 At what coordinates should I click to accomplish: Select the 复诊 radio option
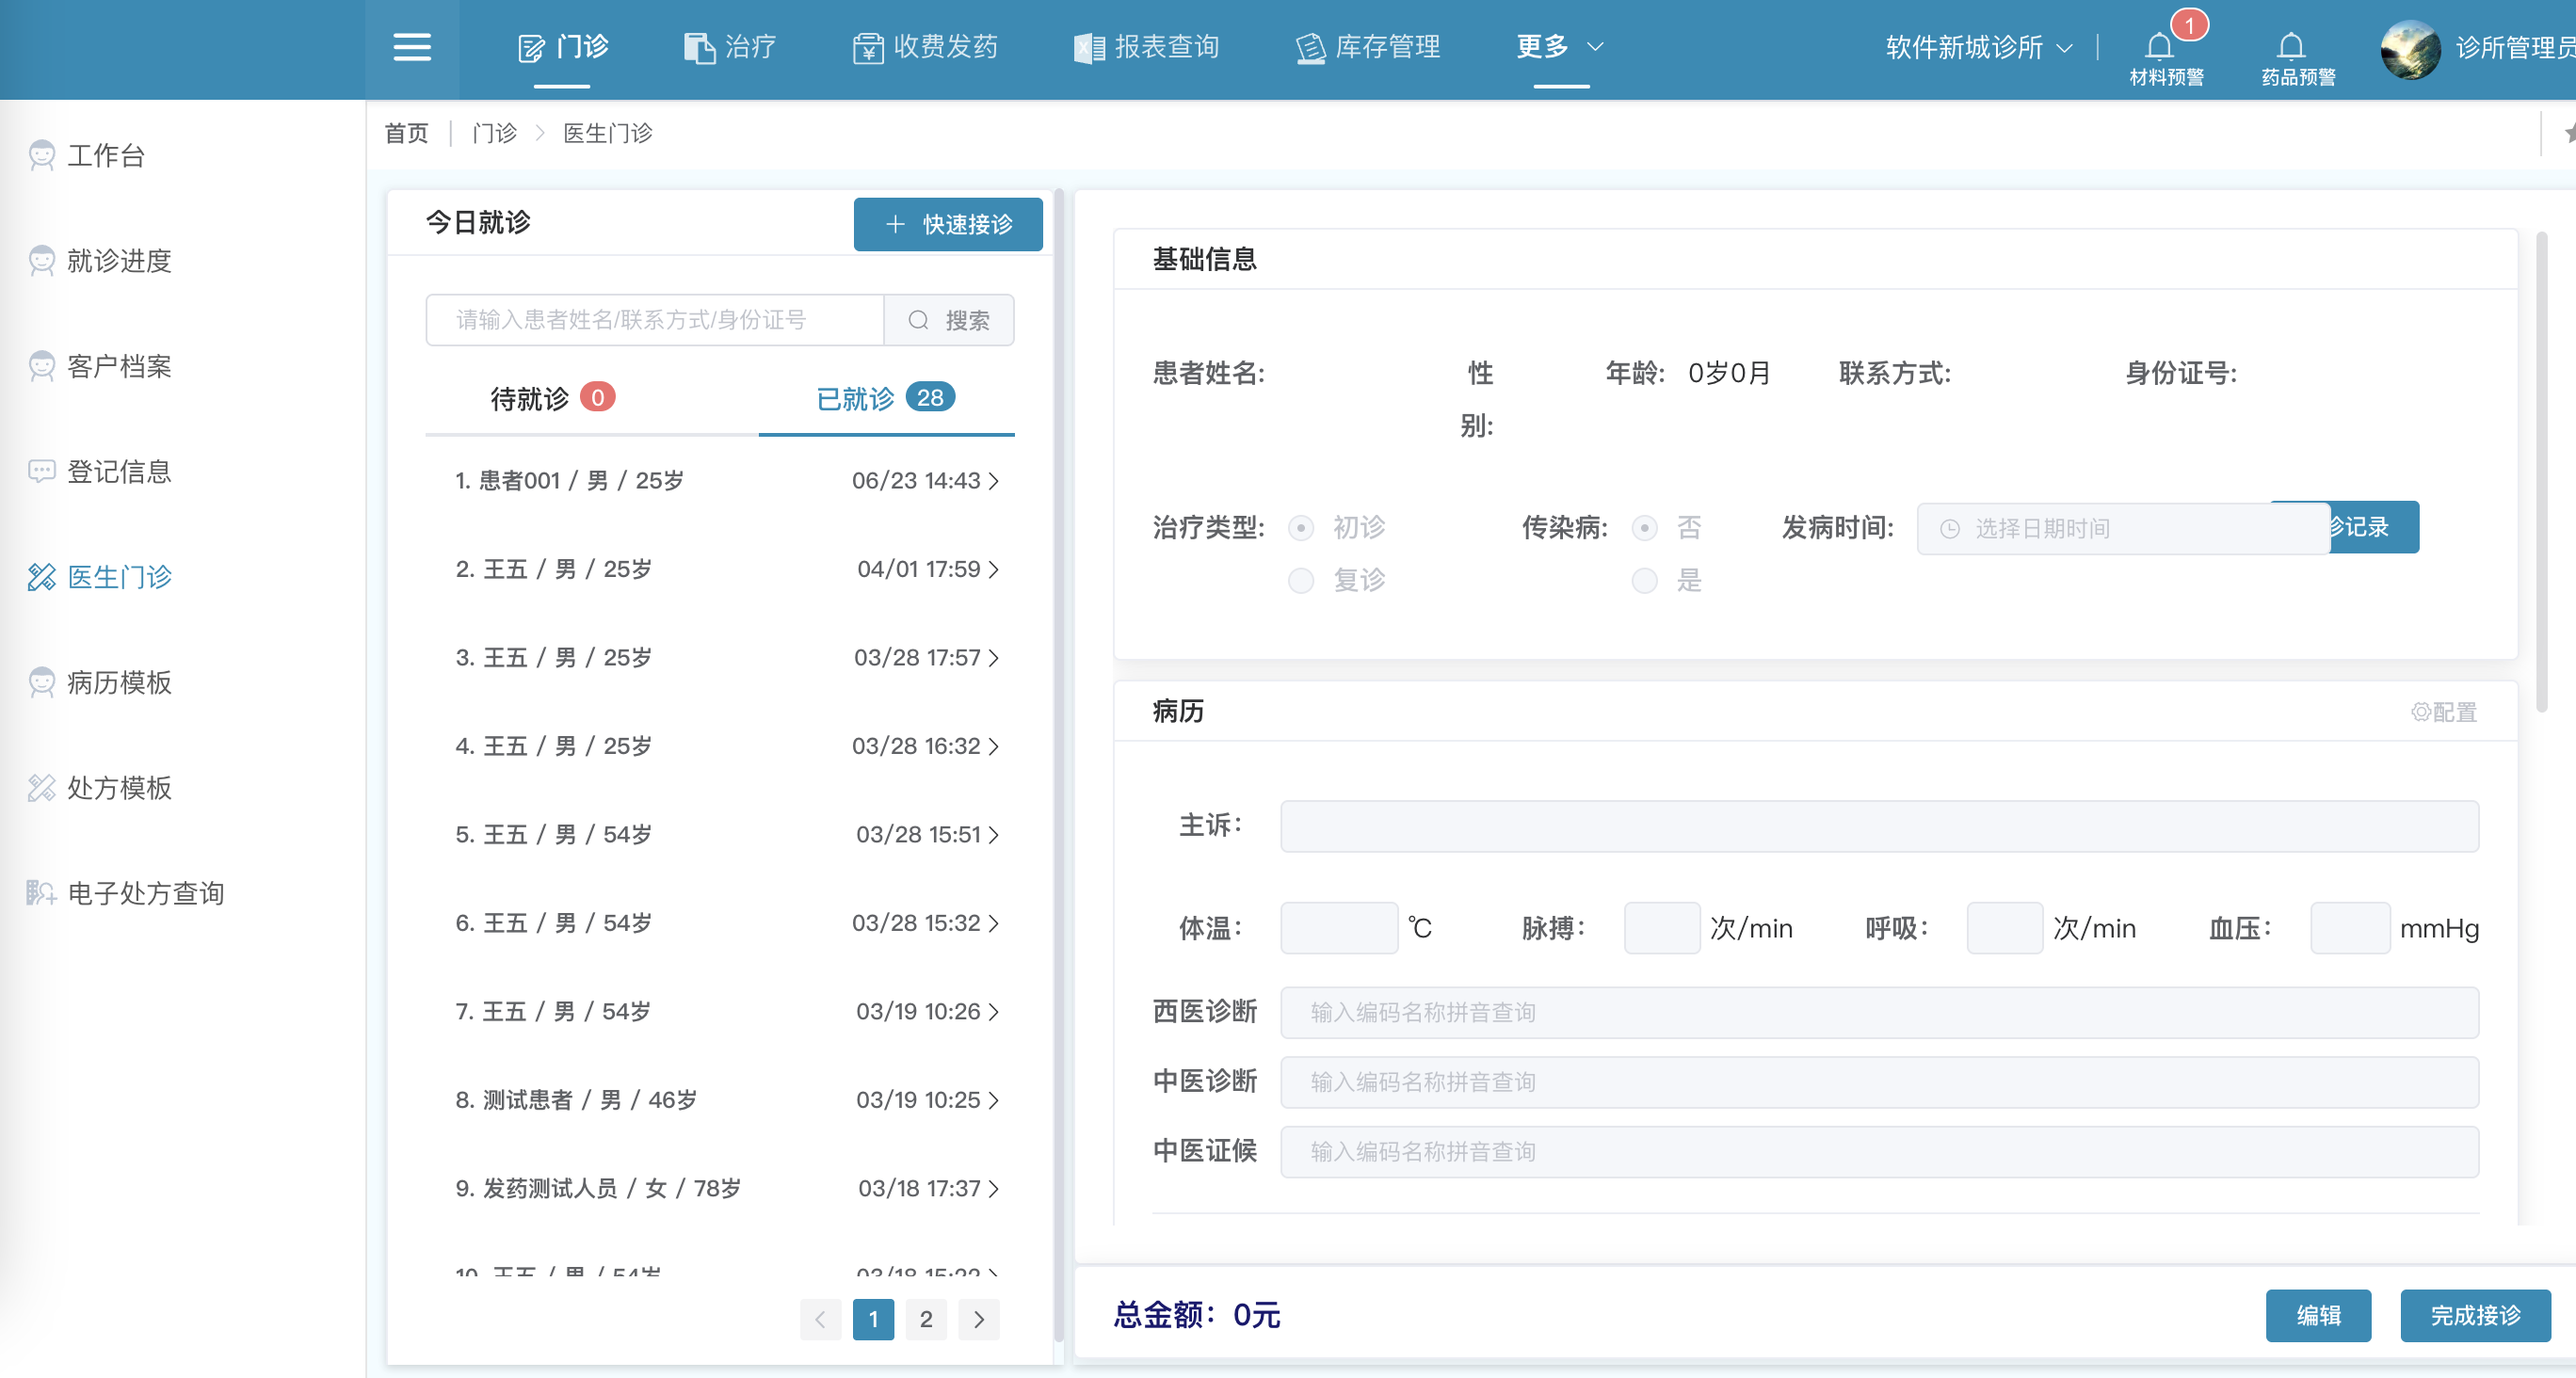pyautogui.click(x=1300, y=581)
